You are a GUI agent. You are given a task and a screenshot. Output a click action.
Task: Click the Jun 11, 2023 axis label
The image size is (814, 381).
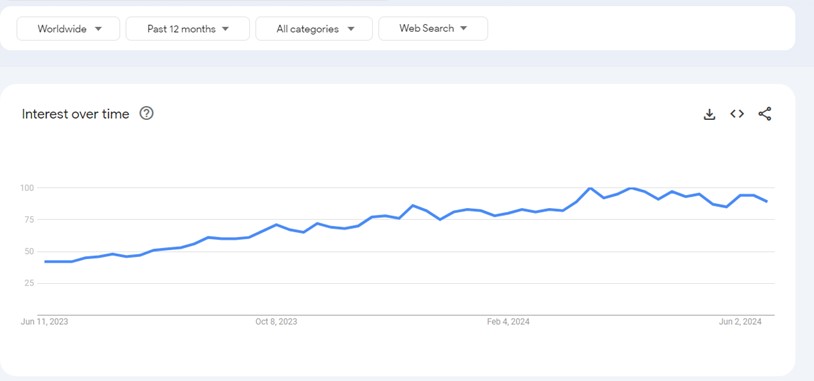point(44,322)
